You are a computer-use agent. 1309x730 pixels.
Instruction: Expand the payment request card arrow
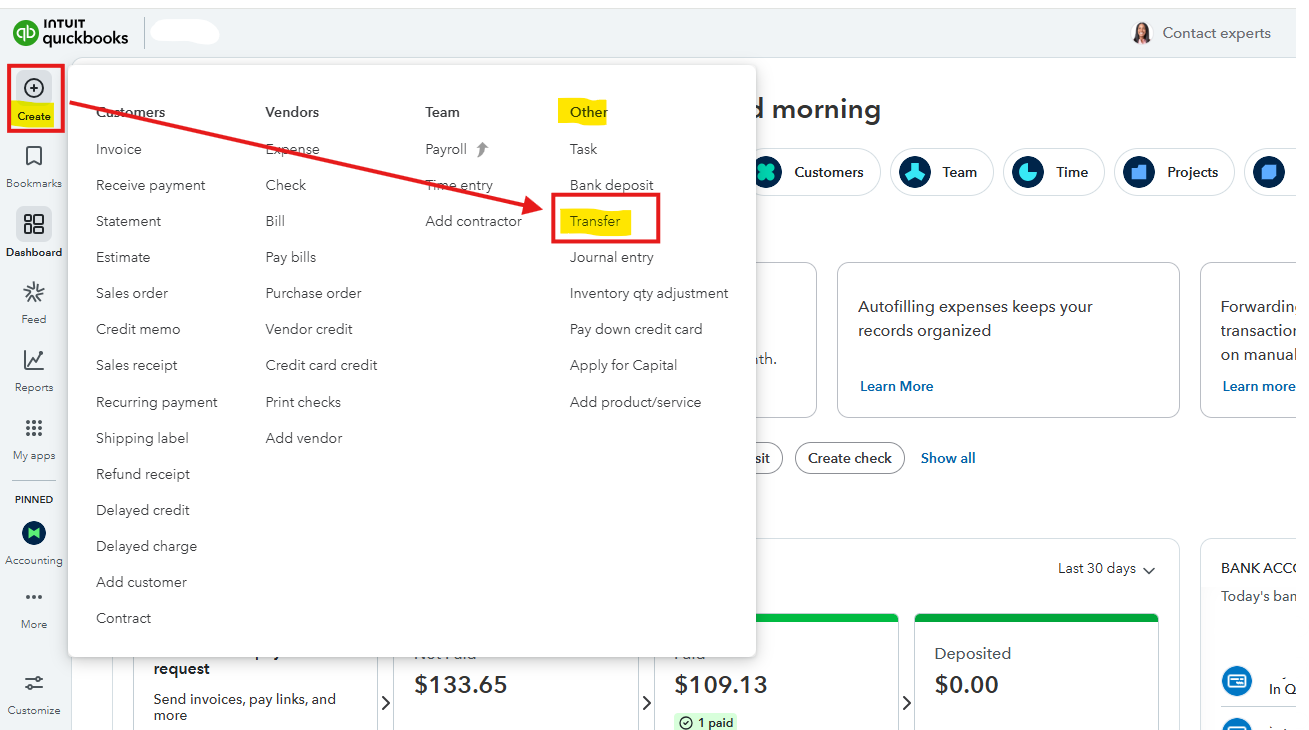(x=386, y=703)
